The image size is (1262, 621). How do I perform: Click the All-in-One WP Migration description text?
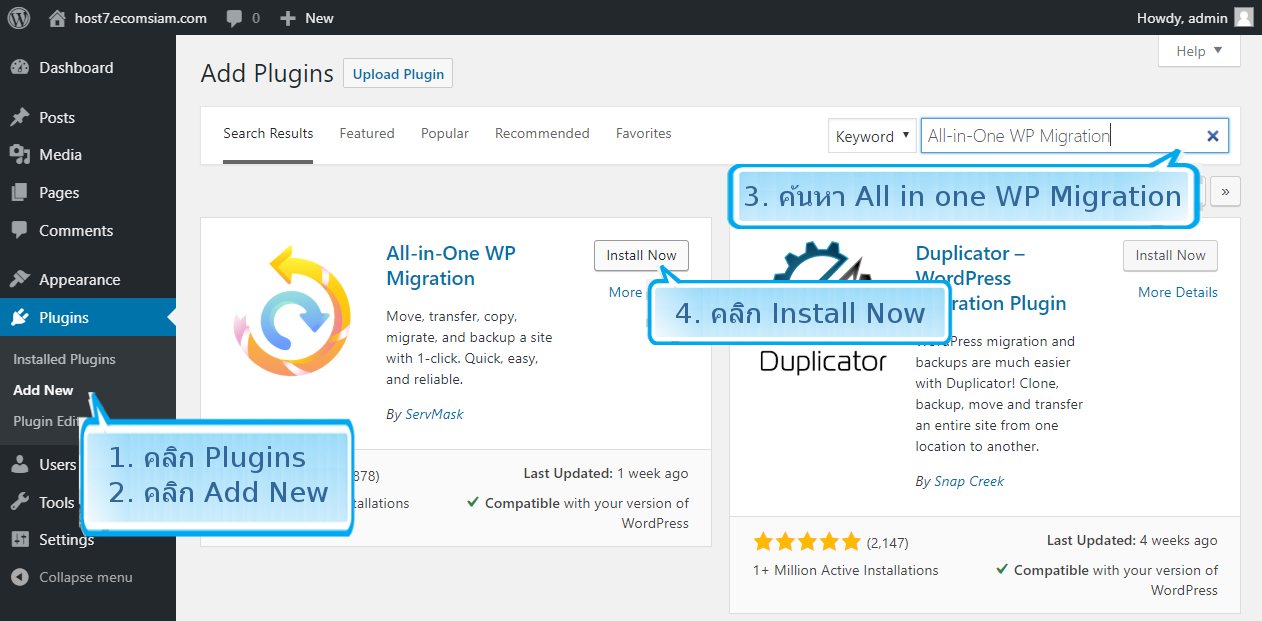pos(469,348)
